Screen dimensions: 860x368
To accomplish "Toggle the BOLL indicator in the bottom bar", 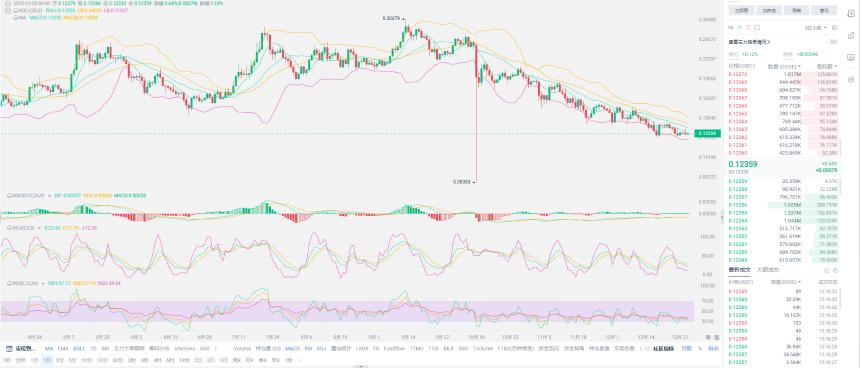I will point(79,349).
